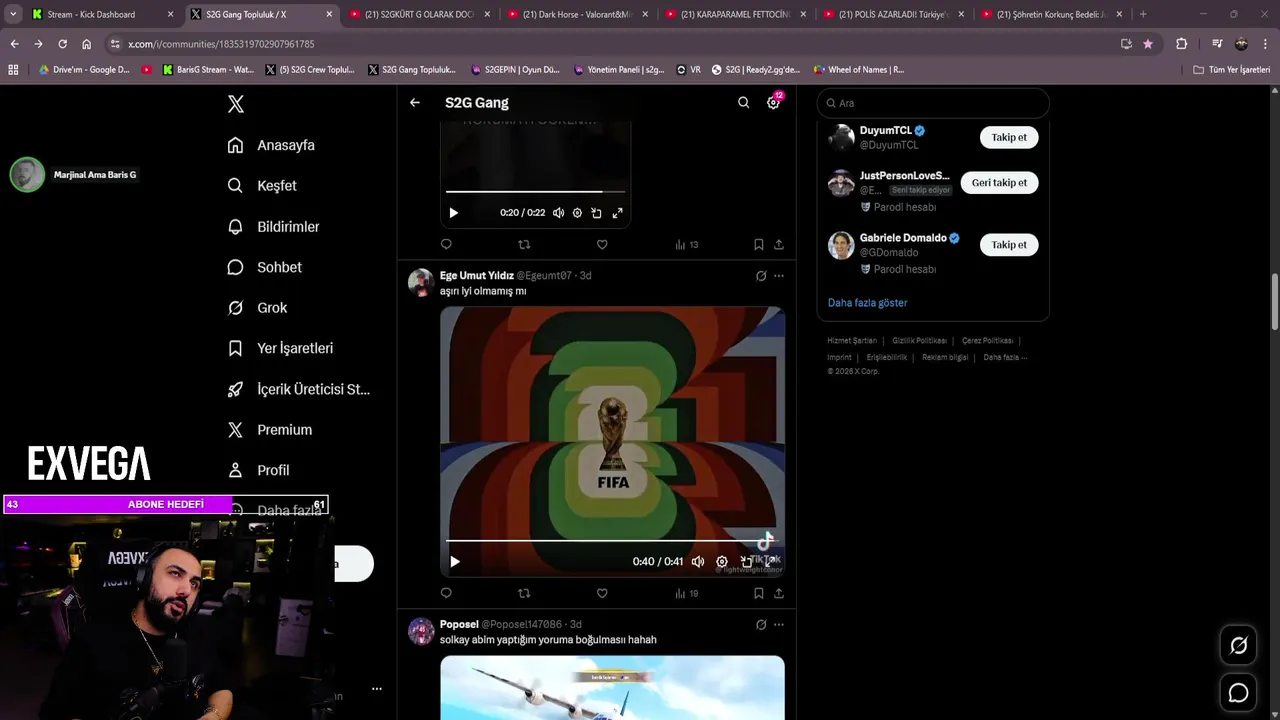Bookmark the top video post
This screenshot has width=1280, height=720.
[x=759, y=244]
